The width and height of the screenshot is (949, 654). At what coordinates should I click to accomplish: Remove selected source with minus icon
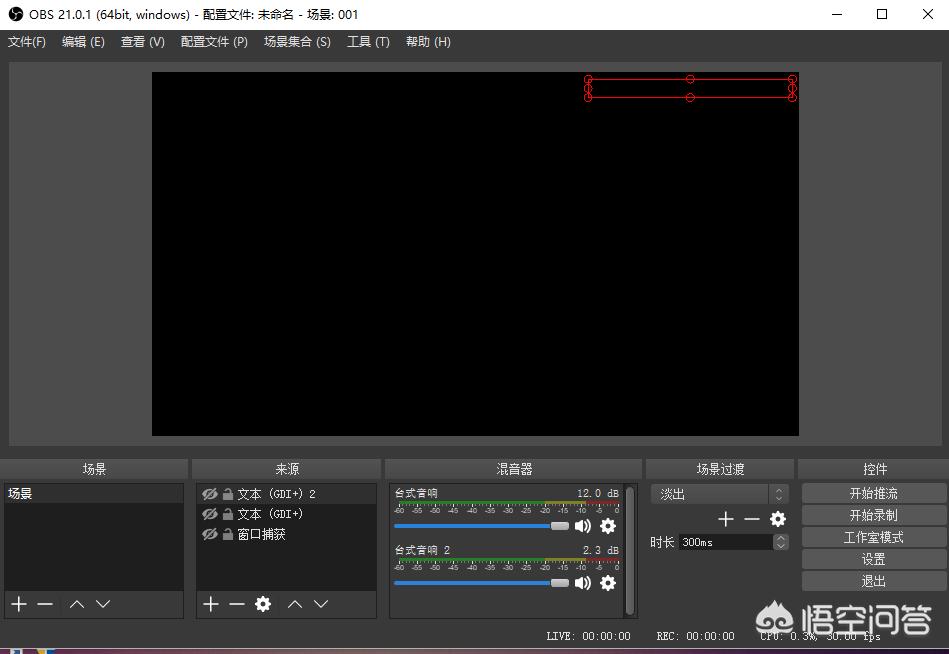click(x=237, y=604)
